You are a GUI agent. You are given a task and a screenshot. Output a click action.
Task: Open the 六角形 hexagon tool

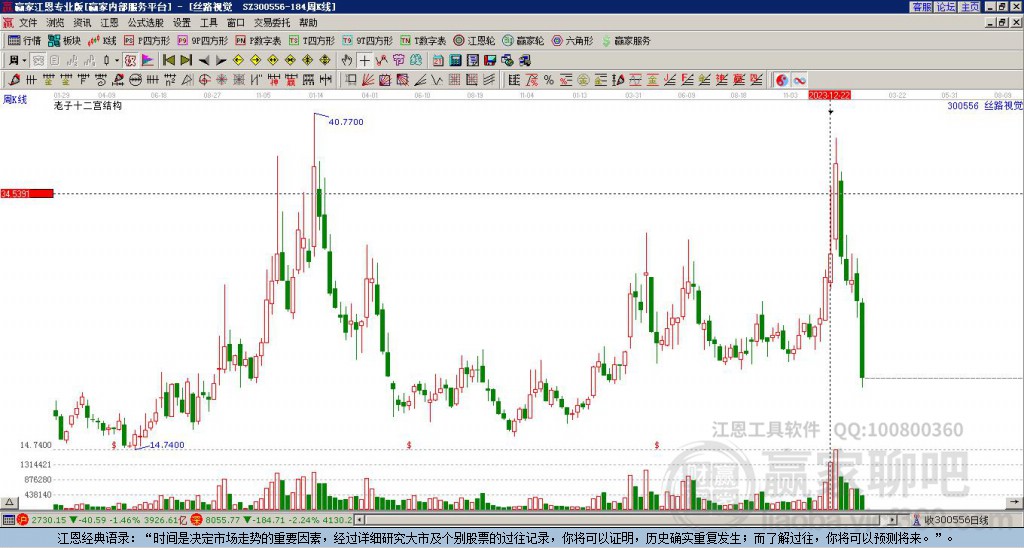point(572,40)
